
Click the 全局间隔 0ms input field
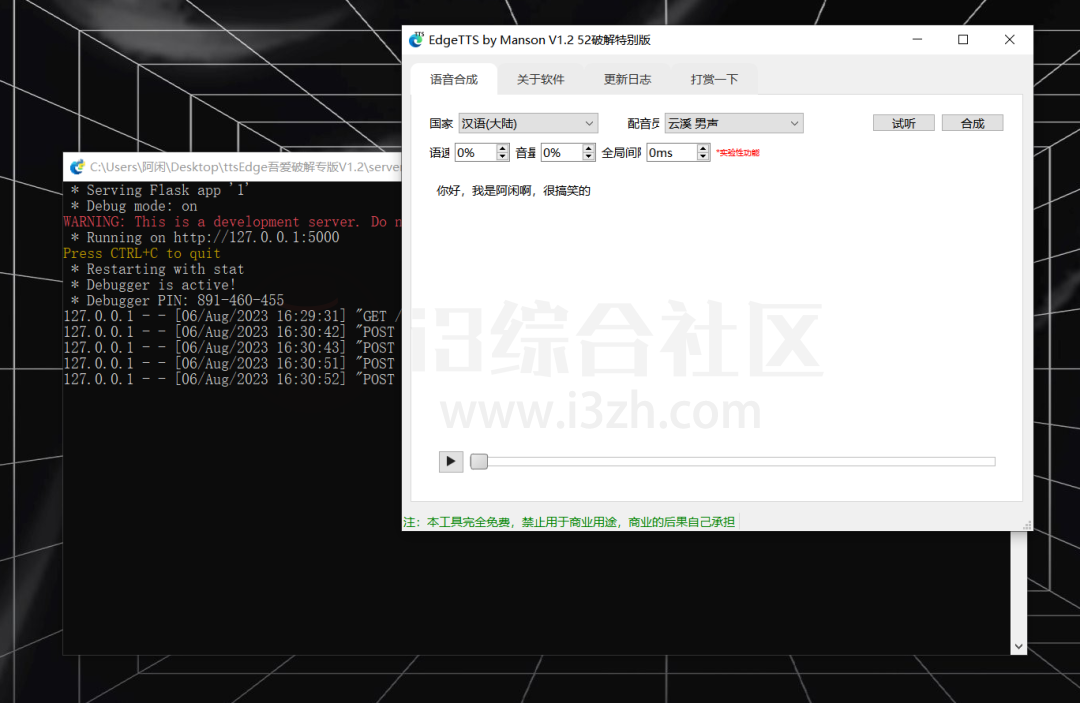click(672, 153)
